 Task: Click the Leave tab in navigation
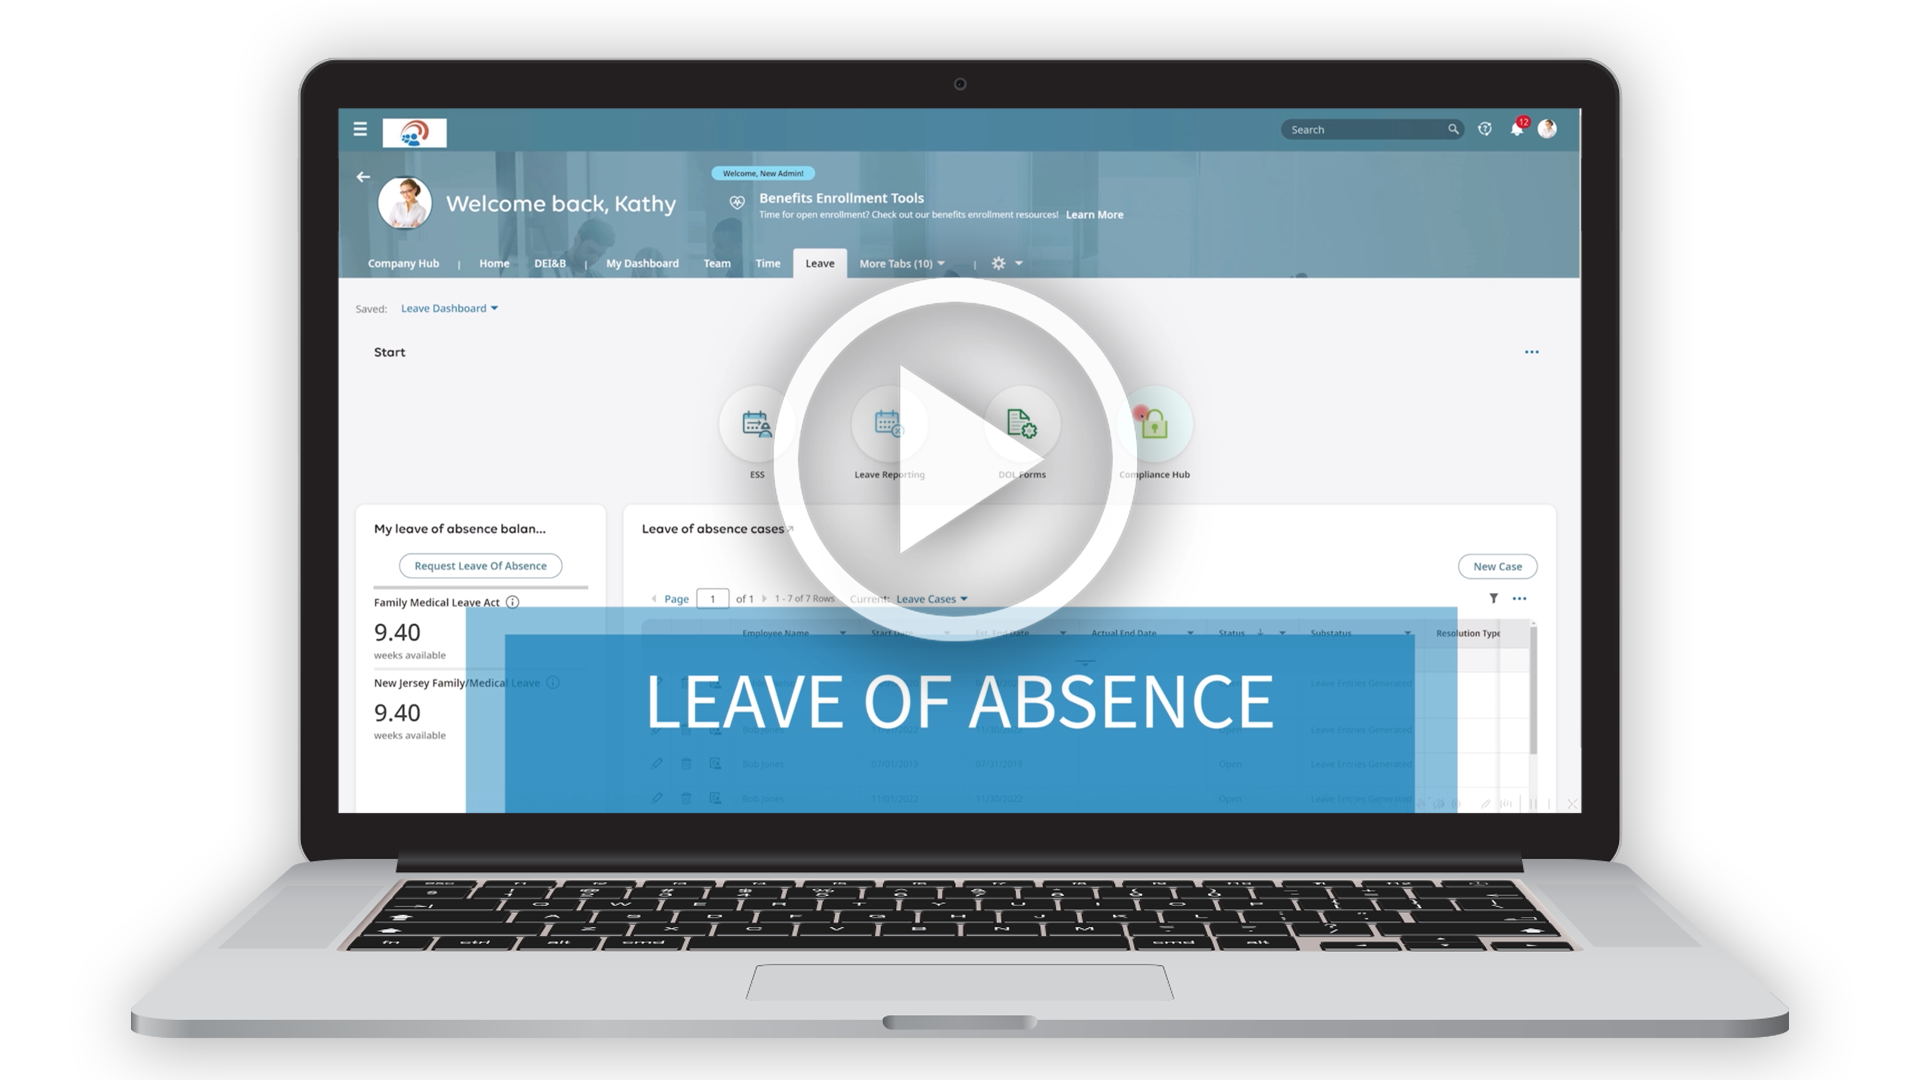(818, 264)
